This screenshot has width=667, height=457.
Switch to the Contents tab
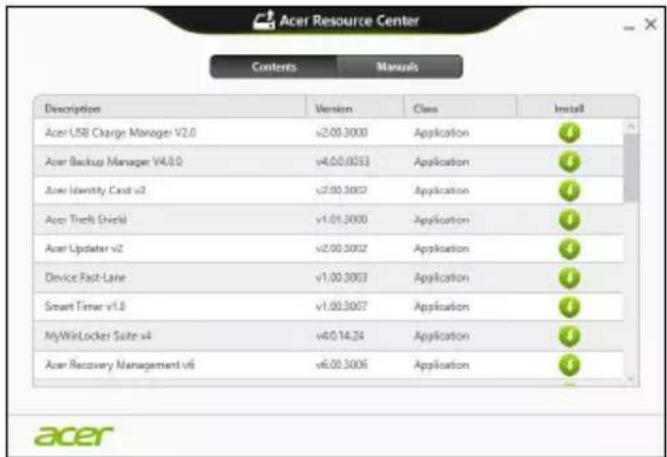click(x=274, y=67)
